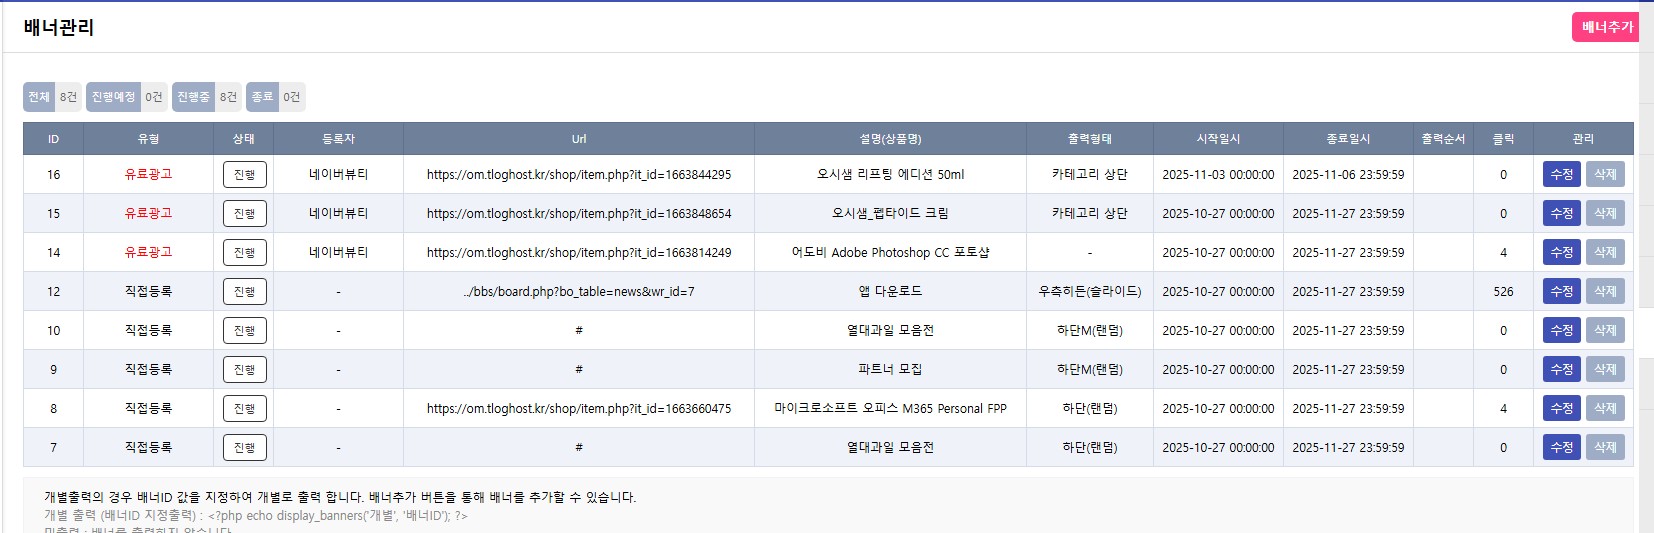
Task: Click 진행 status button for ID 8
Action: tap(244, 409)
